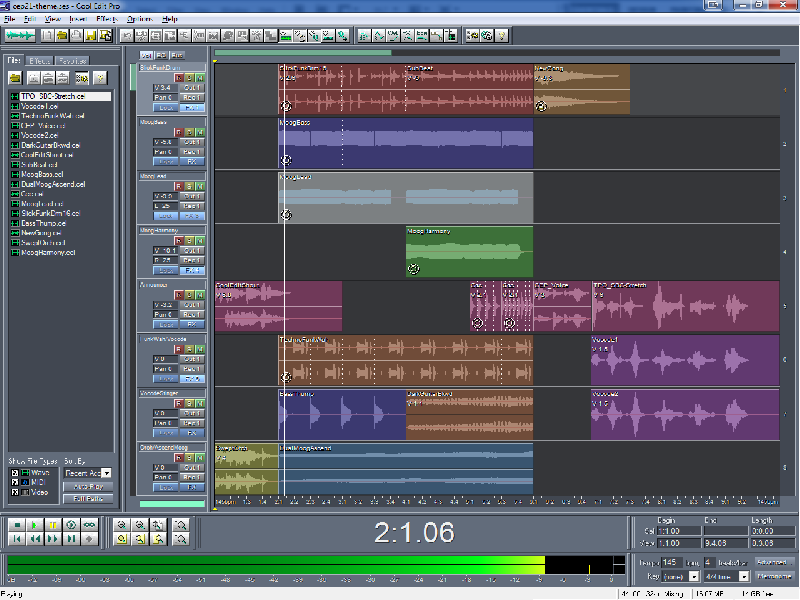Pause playback with the yellow pause button

click(x=53, y=525)
